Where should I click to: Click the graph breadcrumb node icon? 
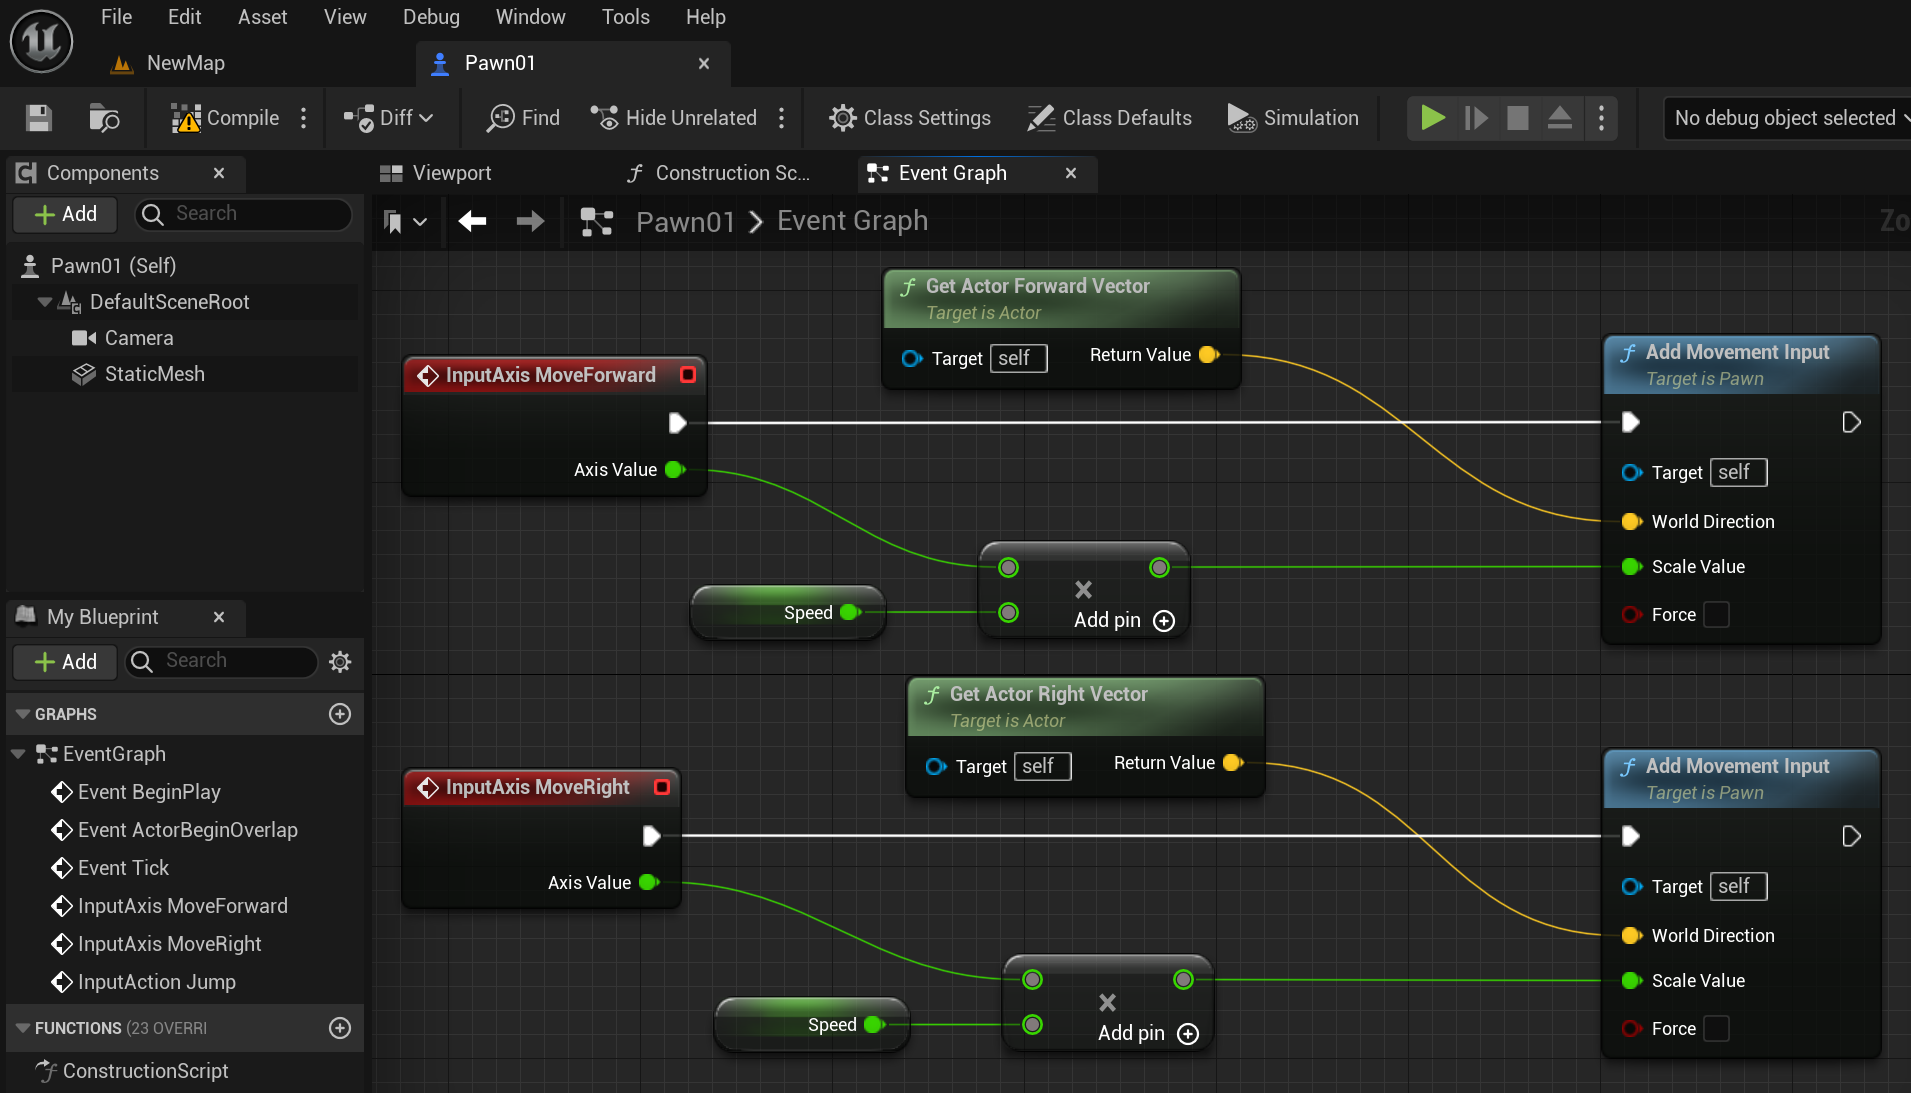[x=597, y=221]
